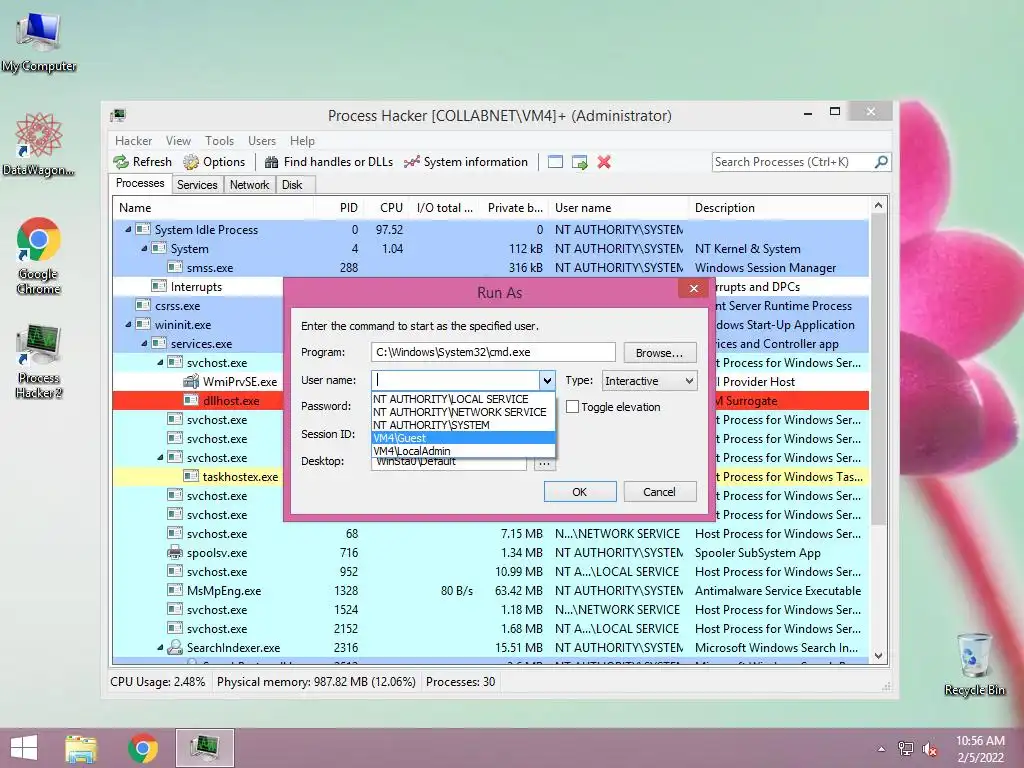1024x768 pixels.
Task: Click the User name text field
Action: coord(456,380)
